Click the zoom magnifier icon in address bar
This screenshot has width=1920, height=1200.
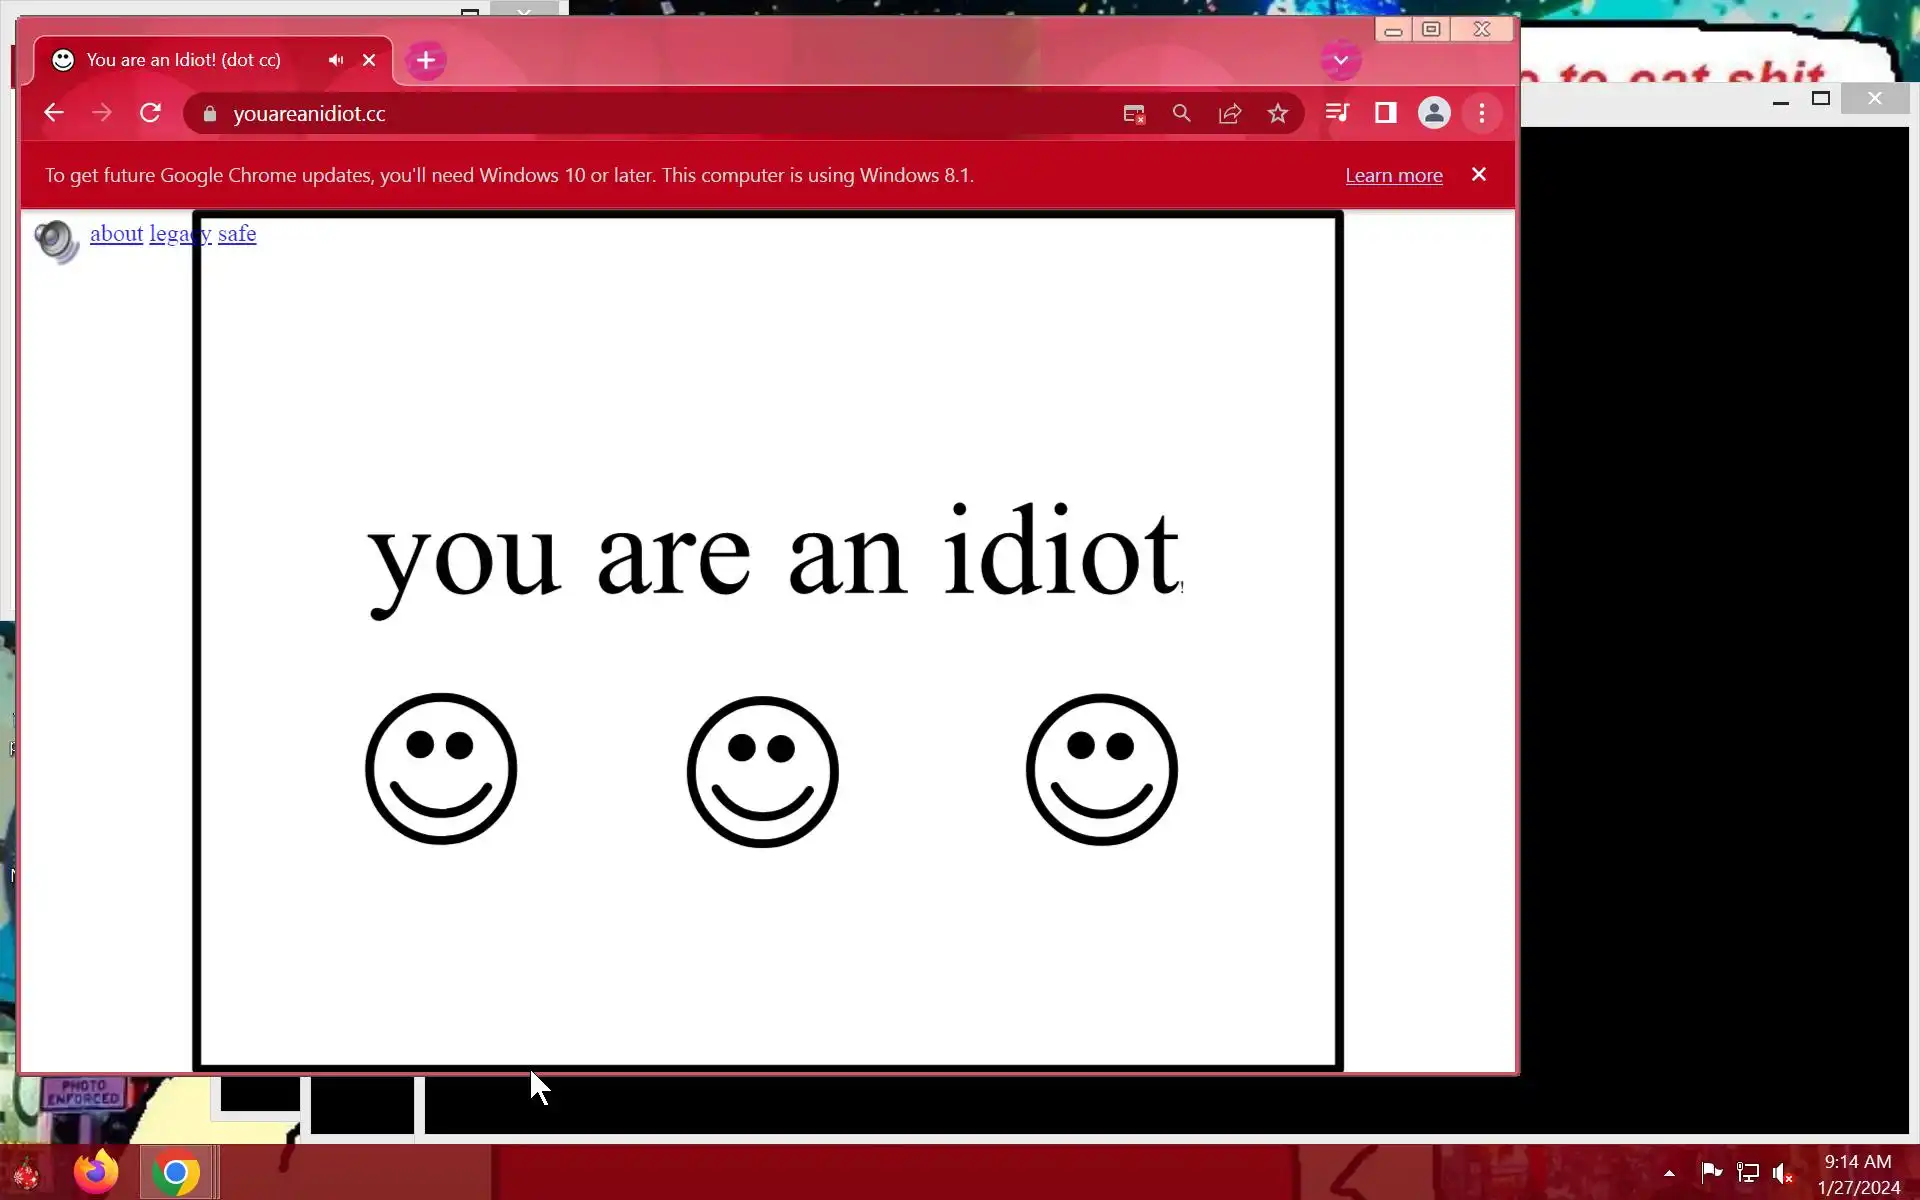pyautogui.click(x=1181, y=114)
